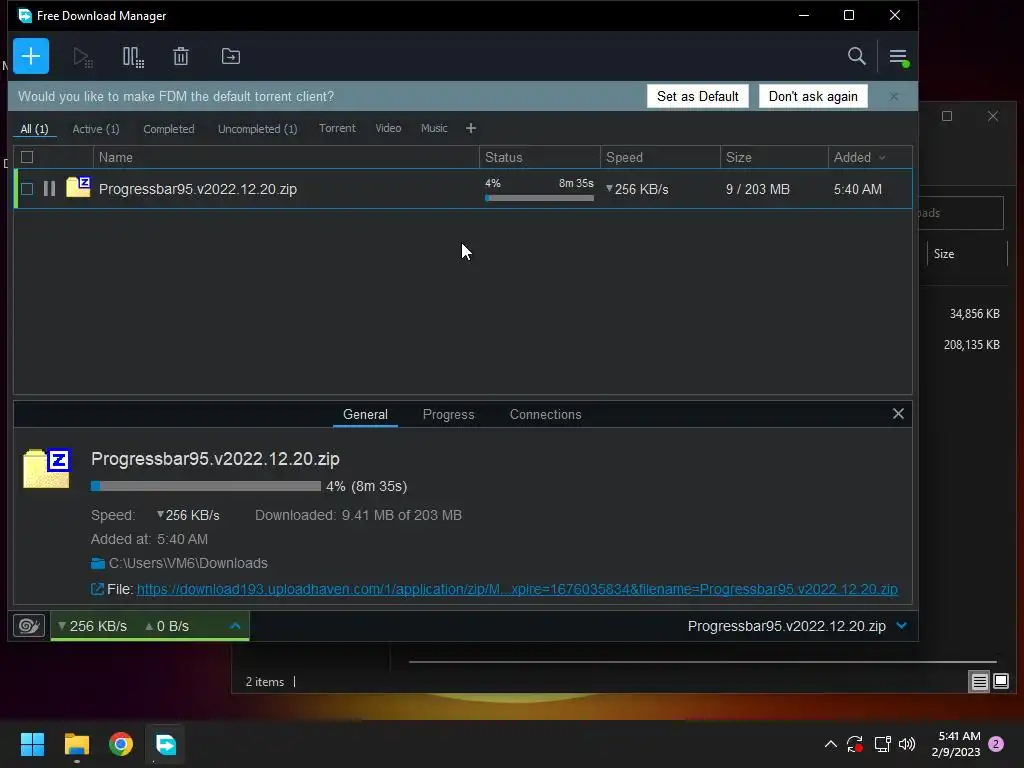The width and height of the screenshot is (1024, 768).
Task: Open the General details tab
Action: click(x=365, y=414)
